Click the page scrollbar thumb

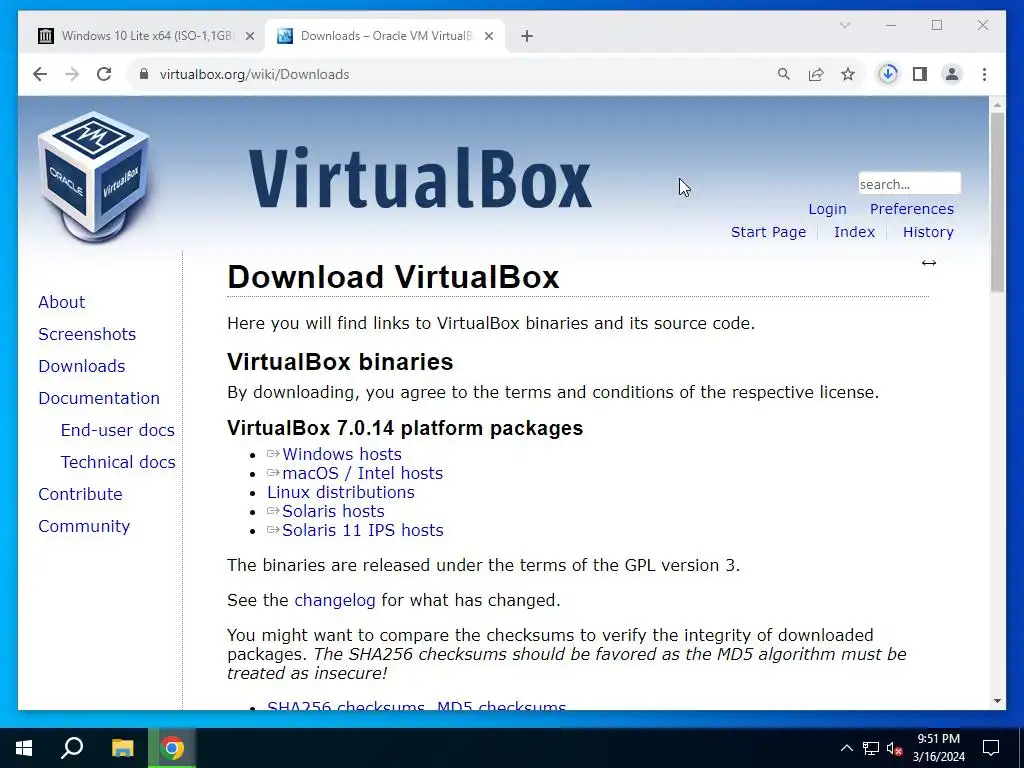tap(997, 202)
